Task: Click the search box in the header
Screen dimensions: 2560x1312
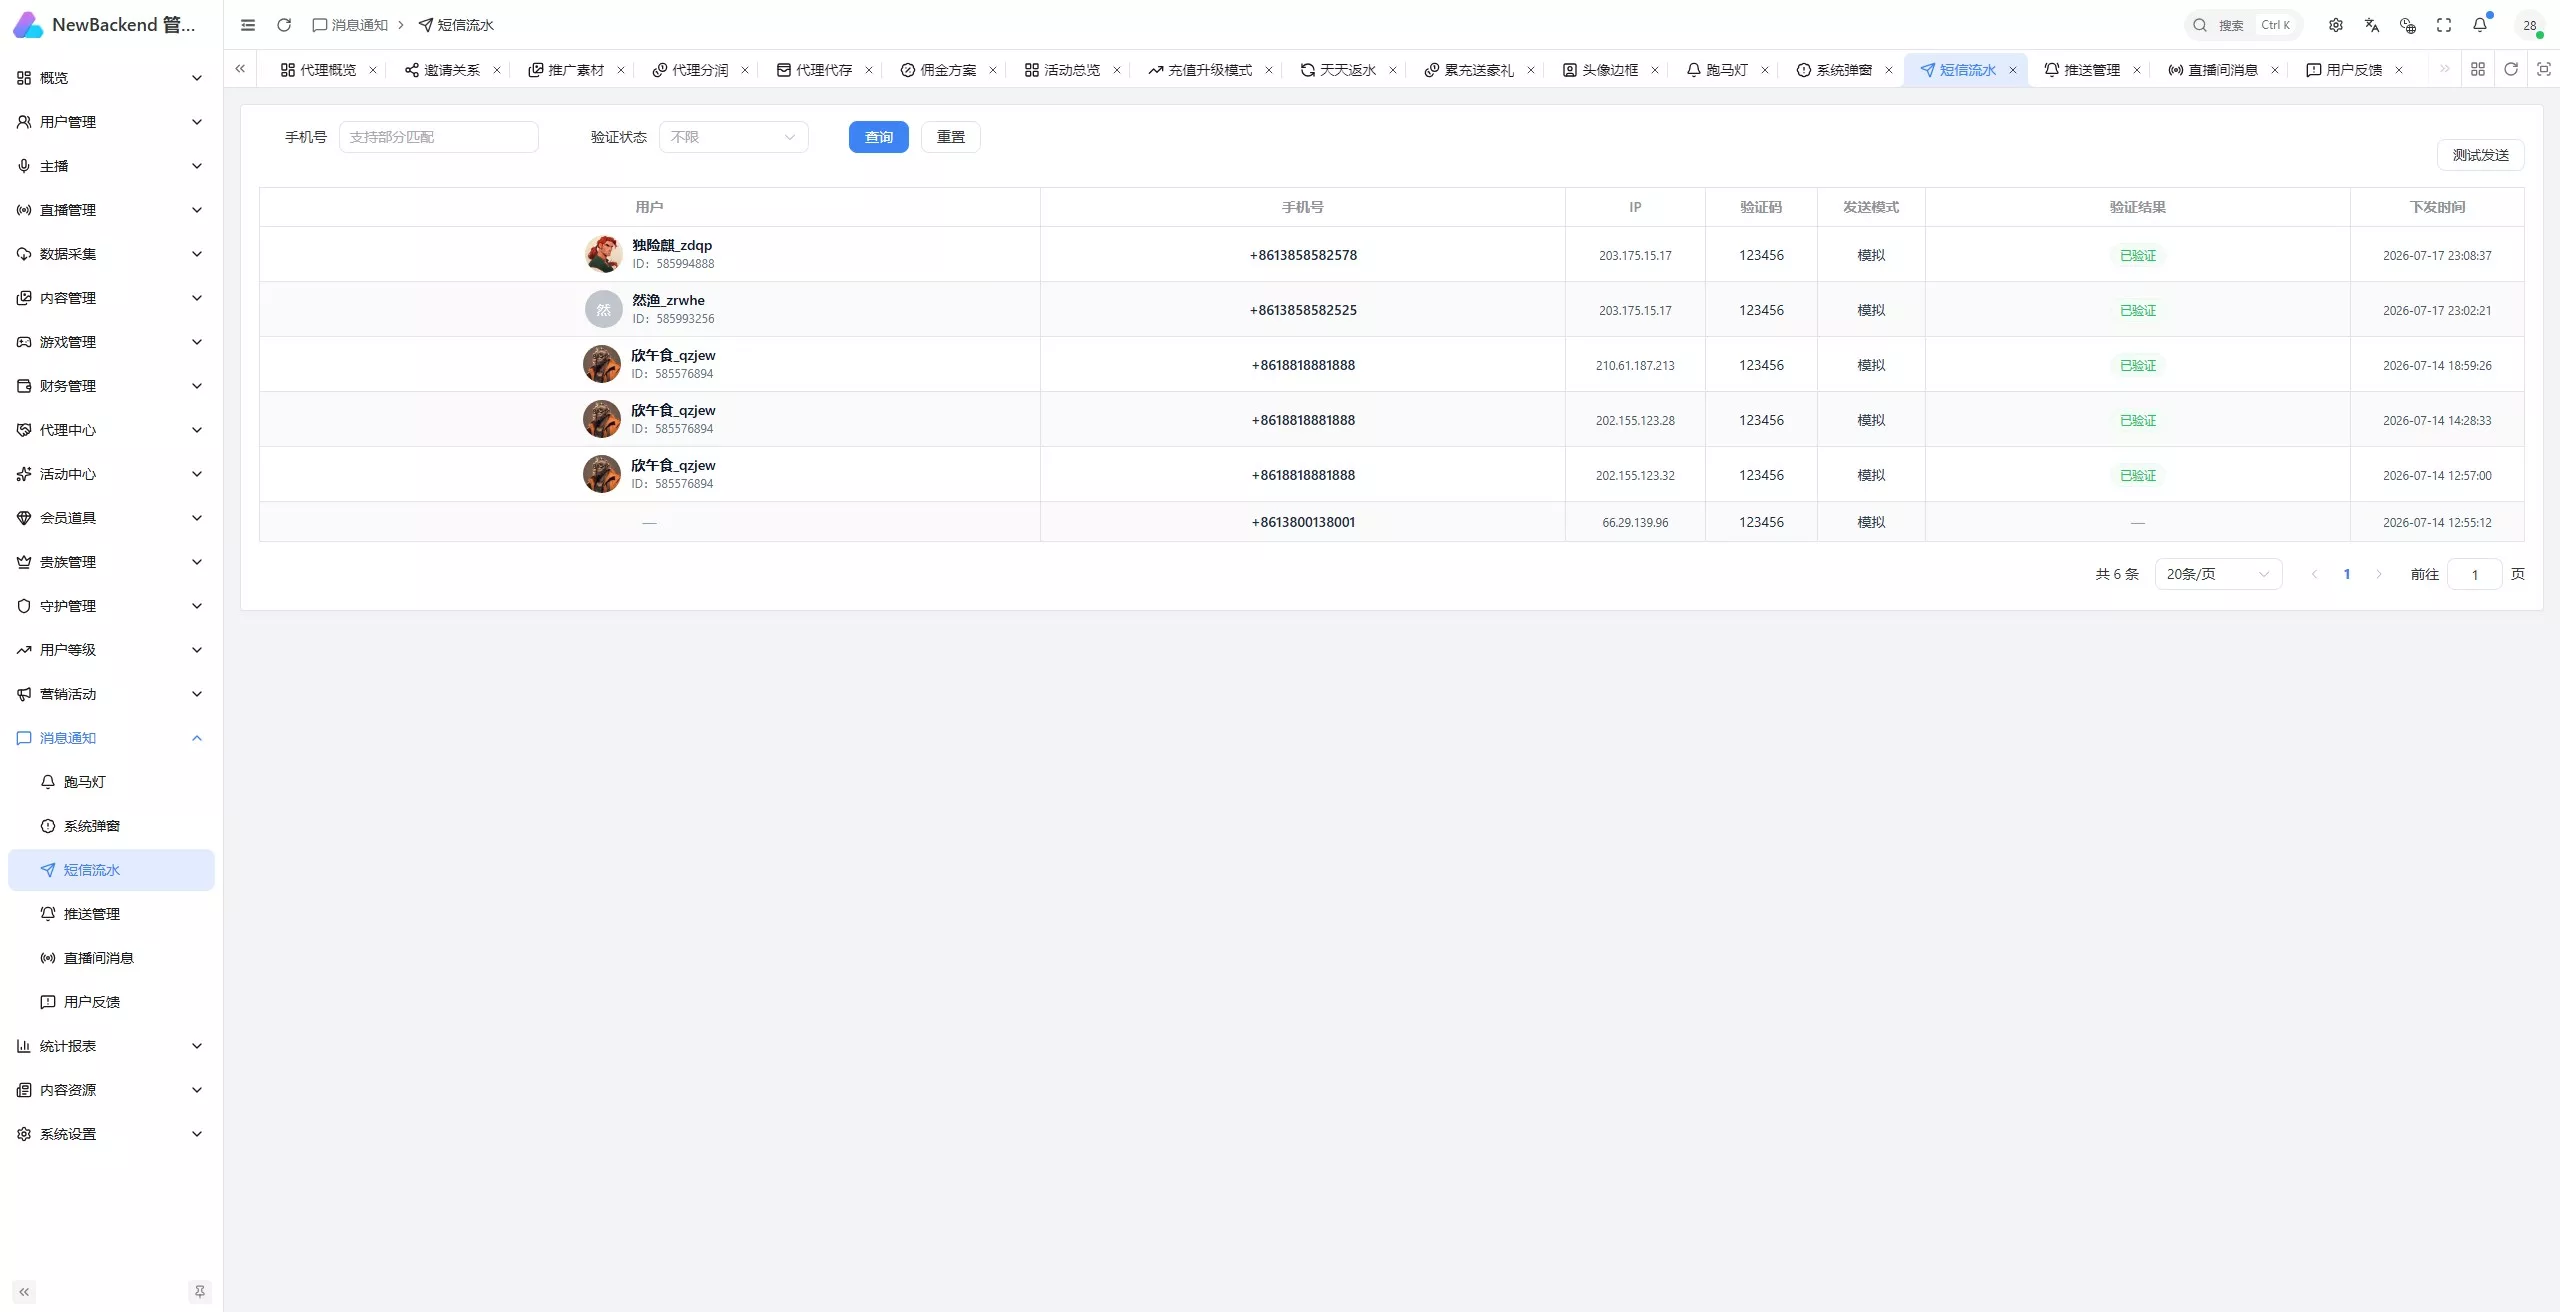Action: [2243, 25]
